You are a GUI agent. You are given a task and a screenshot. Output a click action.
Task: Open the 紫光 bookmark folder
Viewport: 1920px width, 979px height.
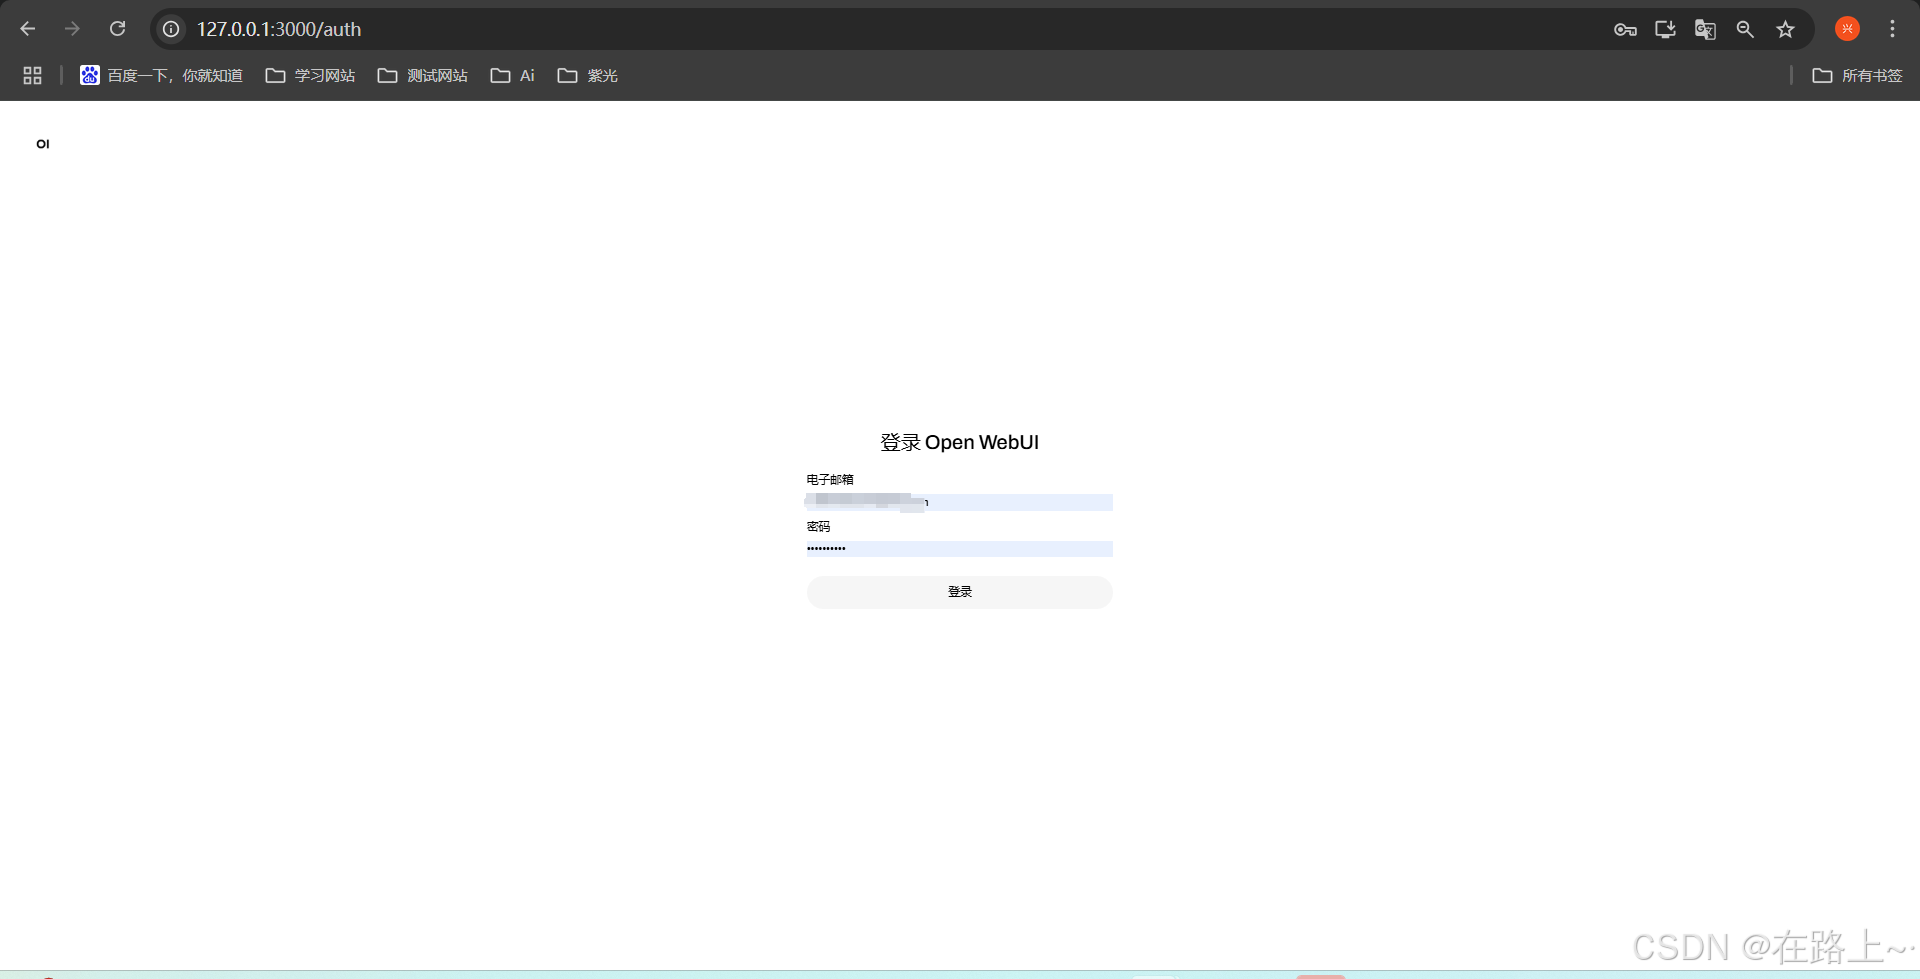click(587, 76)
